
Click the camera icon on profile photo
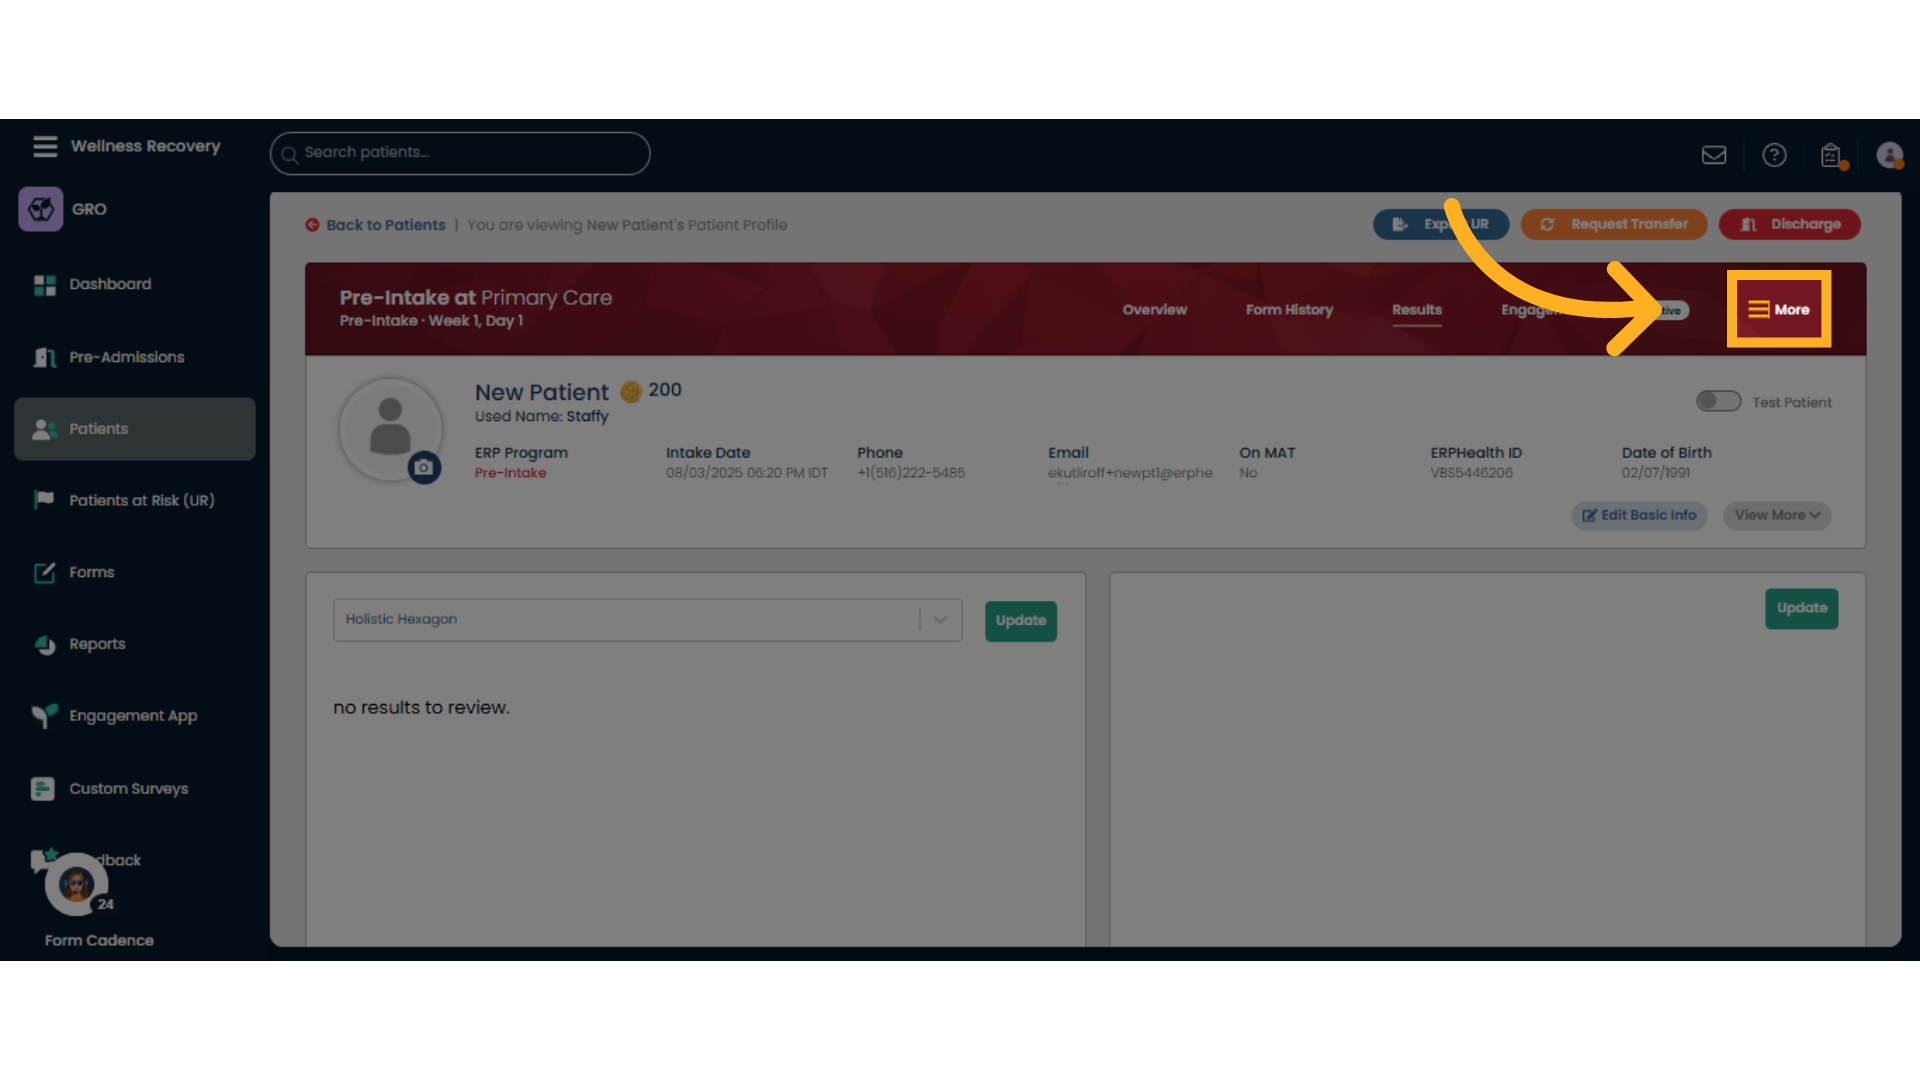[424, 467]
